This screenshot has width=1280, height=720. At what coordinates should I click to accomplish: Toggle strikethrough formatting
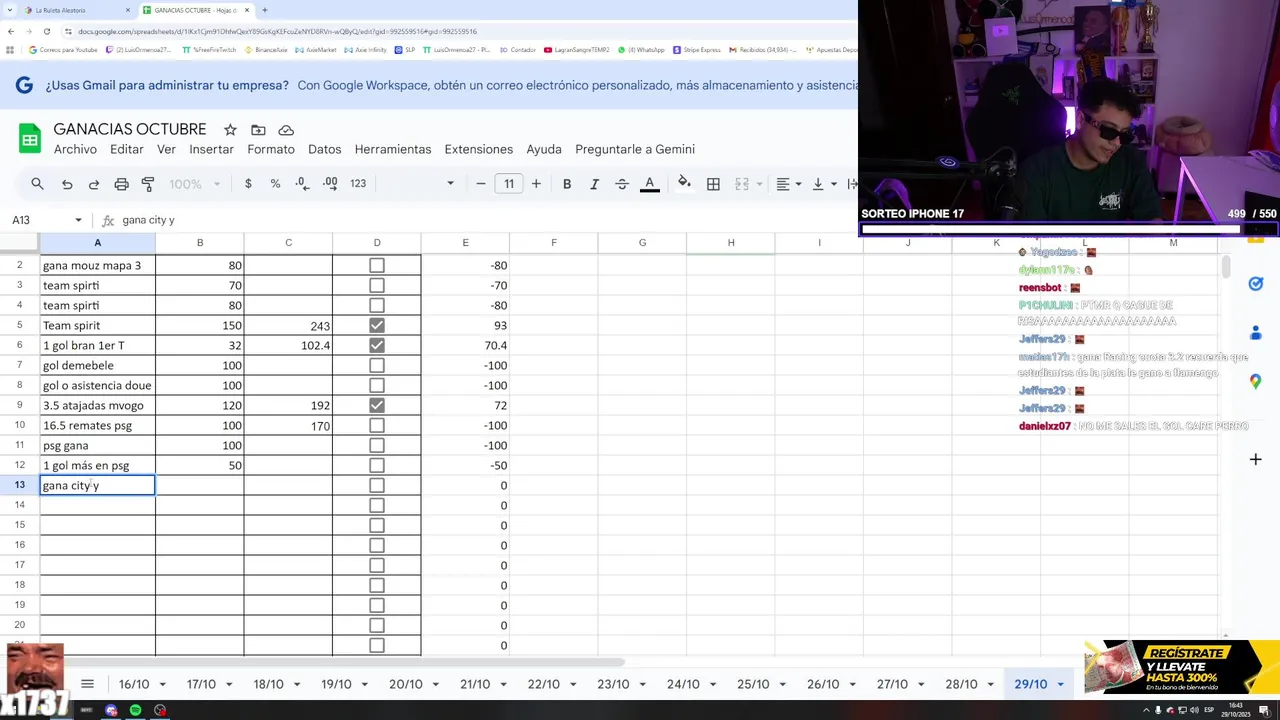tap(622, 184)
